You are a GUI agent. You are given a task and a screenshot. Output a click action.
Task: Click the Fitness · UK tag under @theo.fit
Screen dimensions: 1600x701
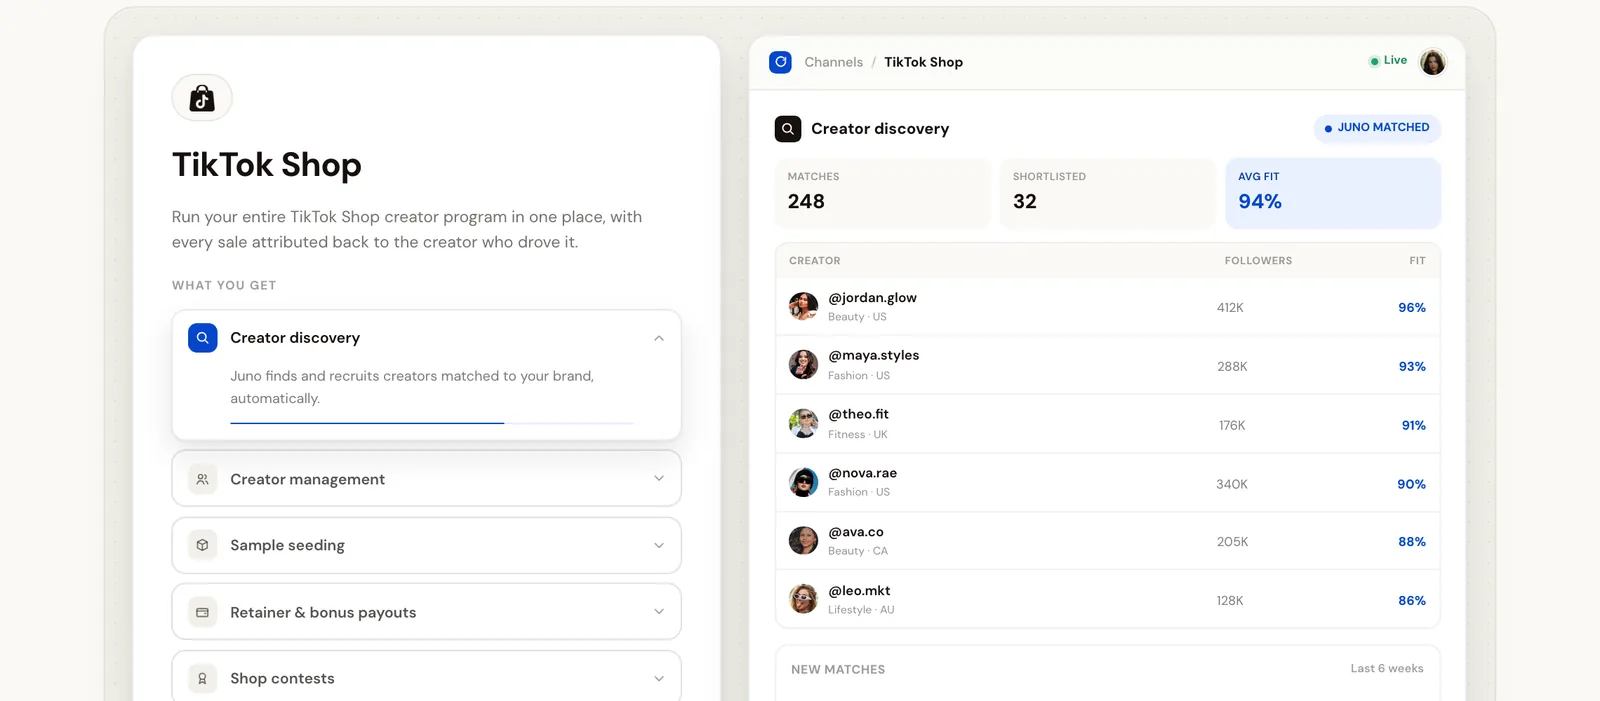(858, 435)
